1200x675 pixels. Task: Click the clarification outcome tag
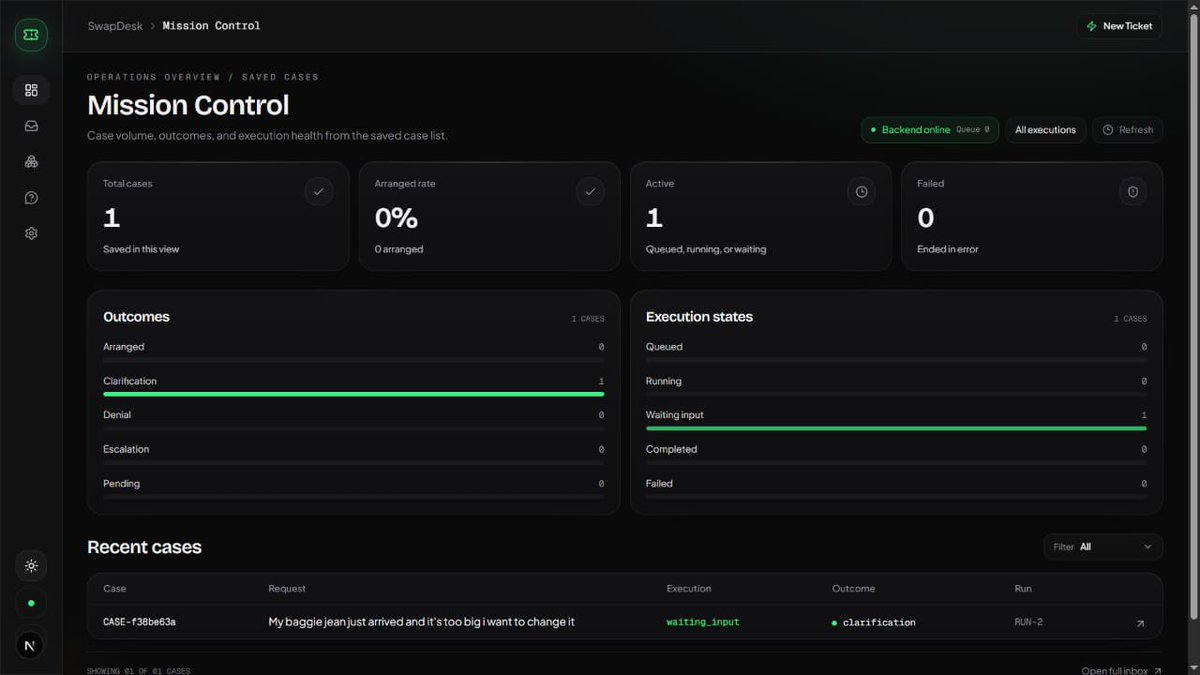click(873, 622)
